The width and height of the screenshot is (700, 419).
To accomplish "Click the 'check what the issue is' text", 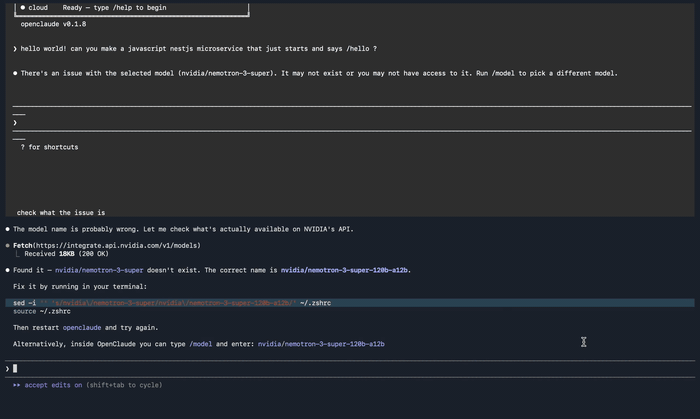I will pos(60,212).
